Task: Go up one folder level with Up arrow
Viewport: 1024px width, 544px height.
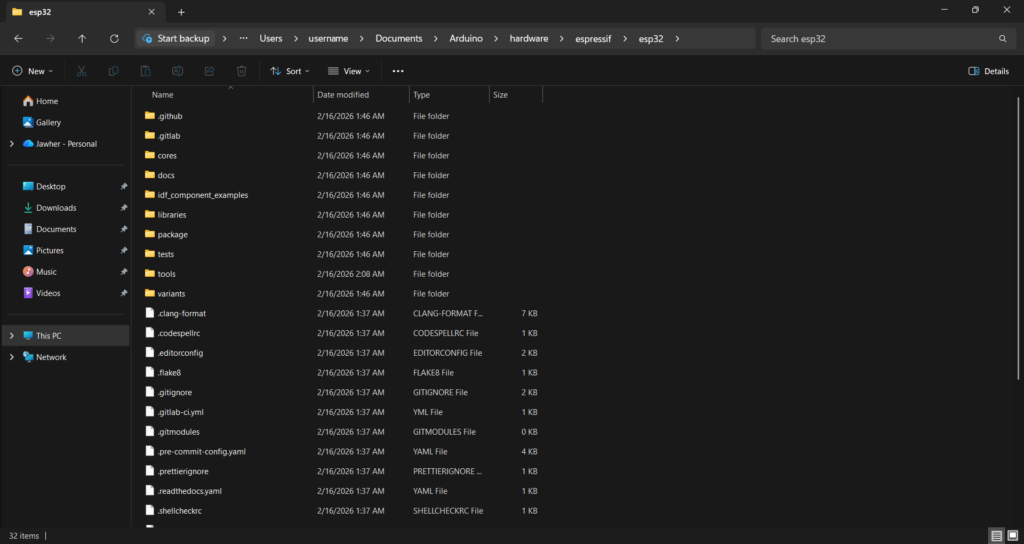Action: coord(82,38)
